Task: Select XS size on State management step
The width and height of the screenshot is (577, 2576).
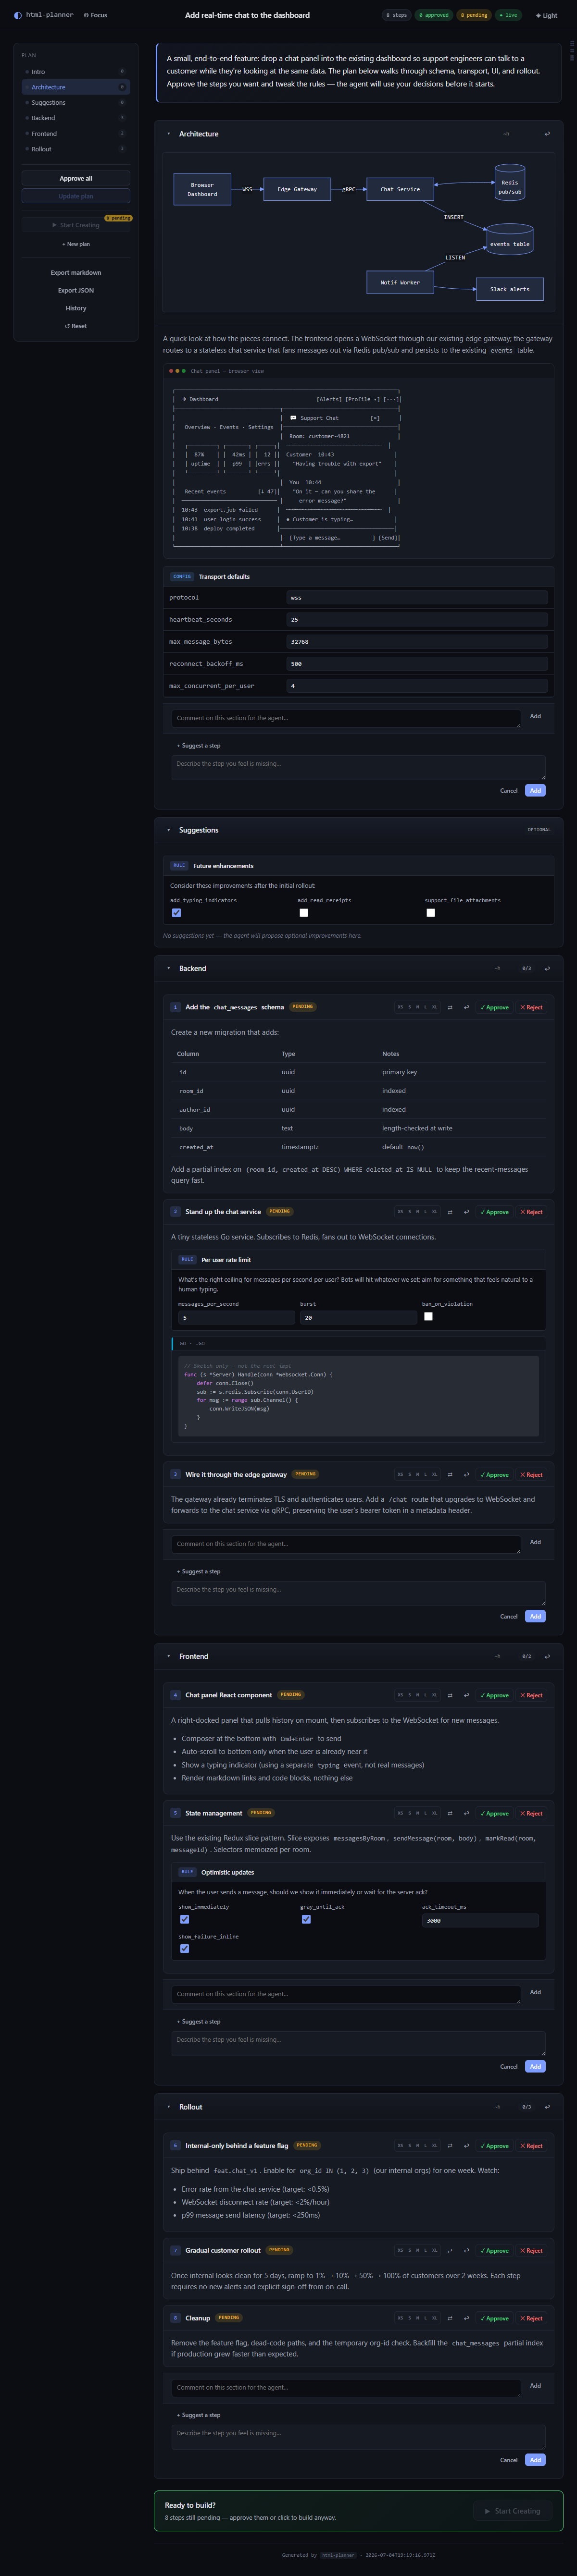Action: click(401, 1813)
